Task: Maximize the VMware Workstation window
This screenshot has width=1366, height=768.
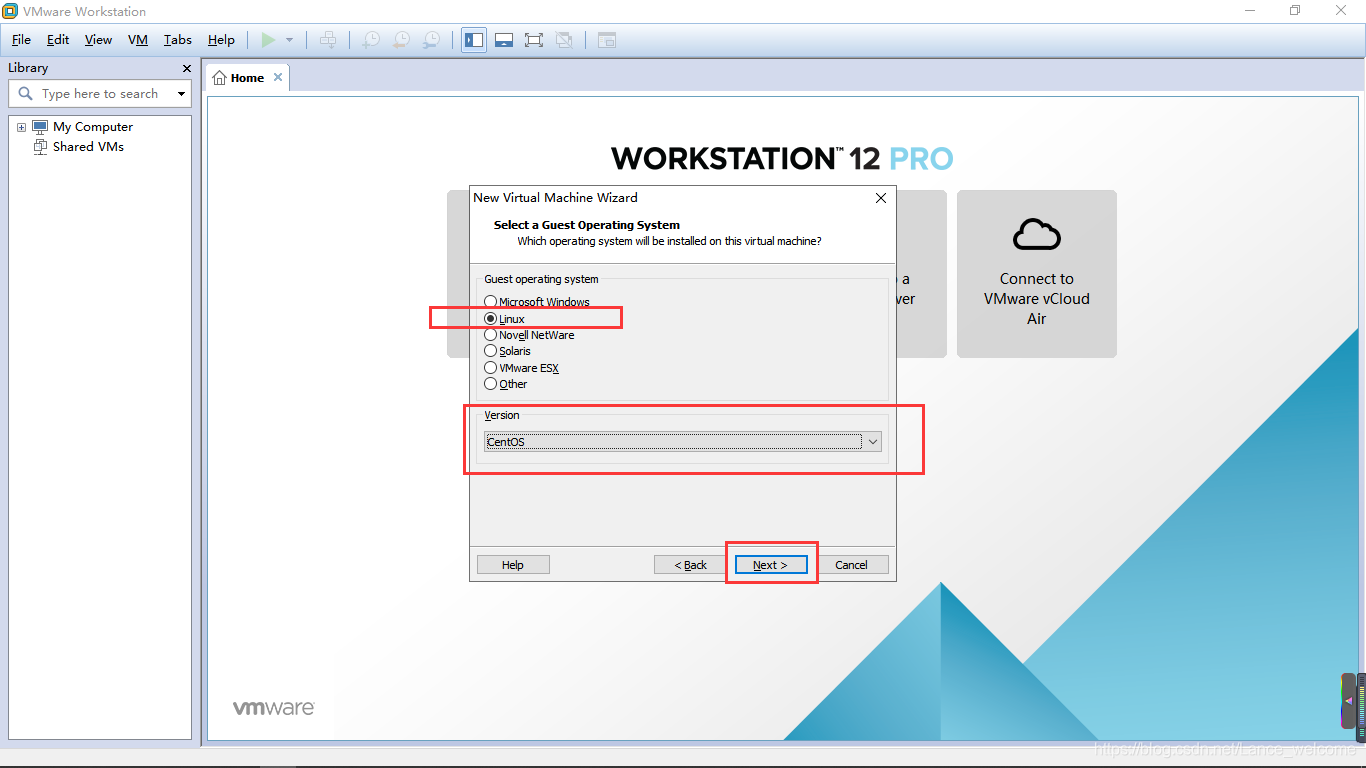Action: click(x=1295, y=11)
